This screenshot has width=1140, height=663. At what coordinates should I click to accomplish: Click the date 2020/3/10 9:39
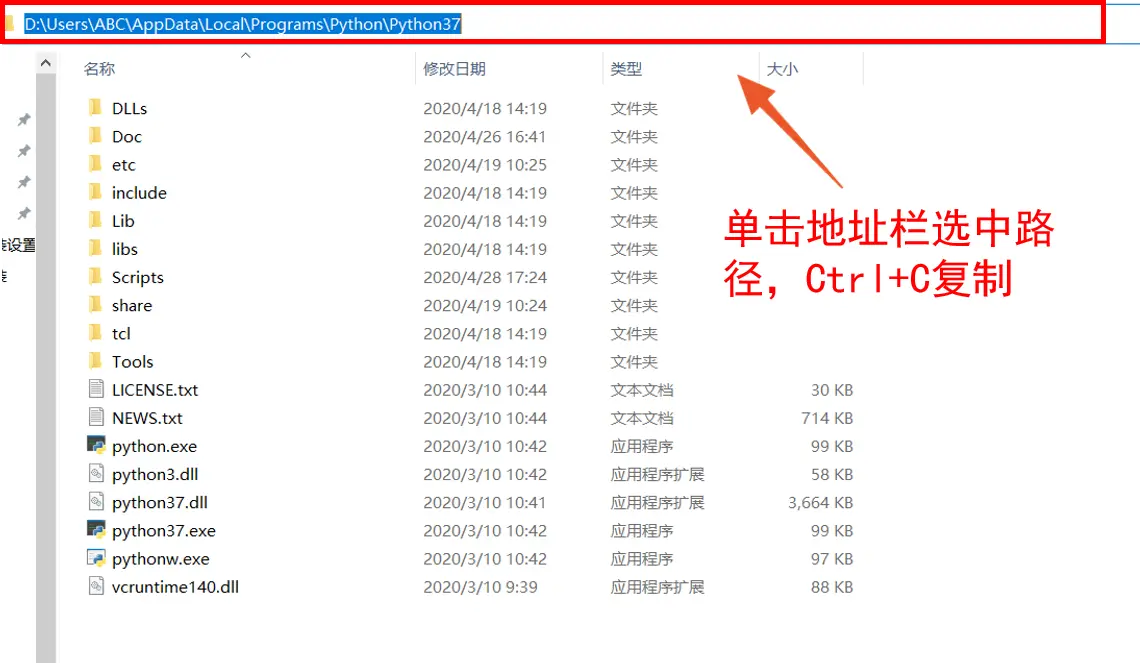481,587
